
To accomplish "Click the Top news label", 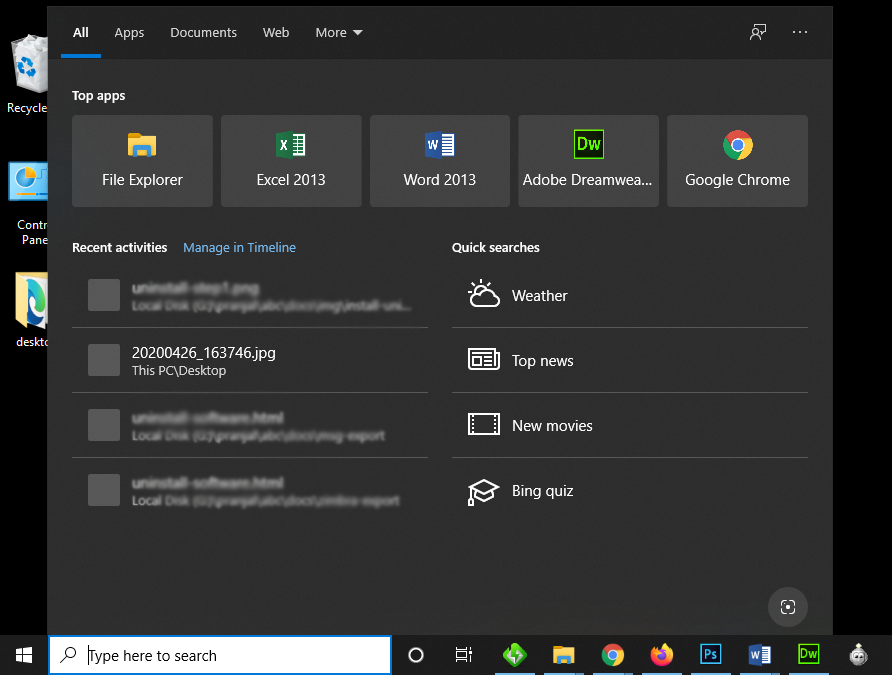I will (x=543, y=361).
